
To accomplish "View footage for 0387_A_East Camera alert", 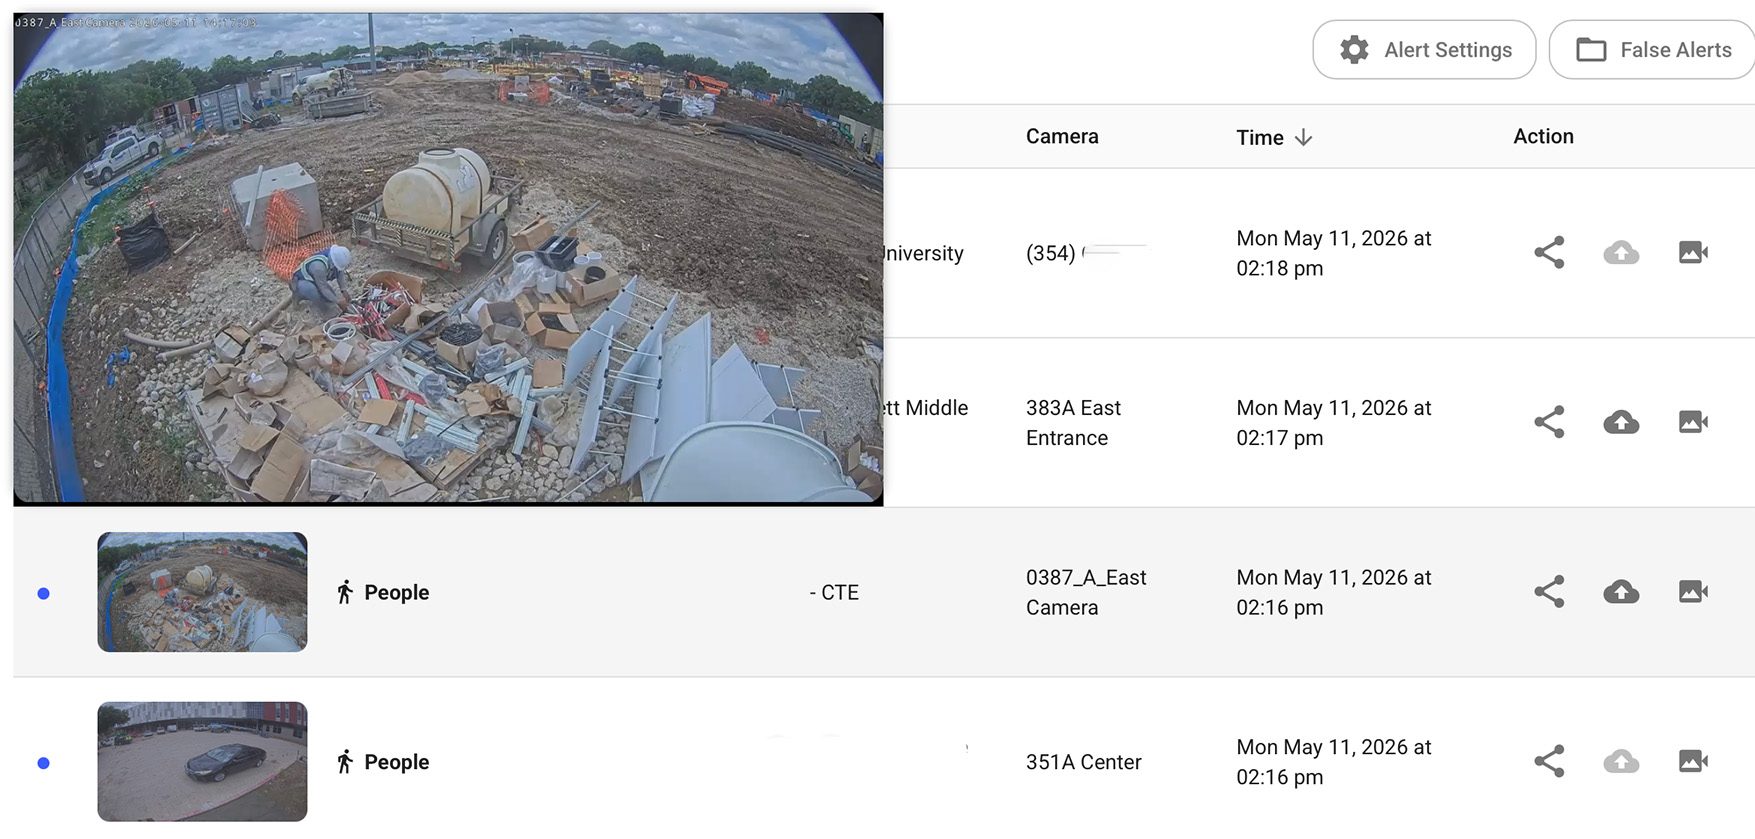I will (1693, 592).
